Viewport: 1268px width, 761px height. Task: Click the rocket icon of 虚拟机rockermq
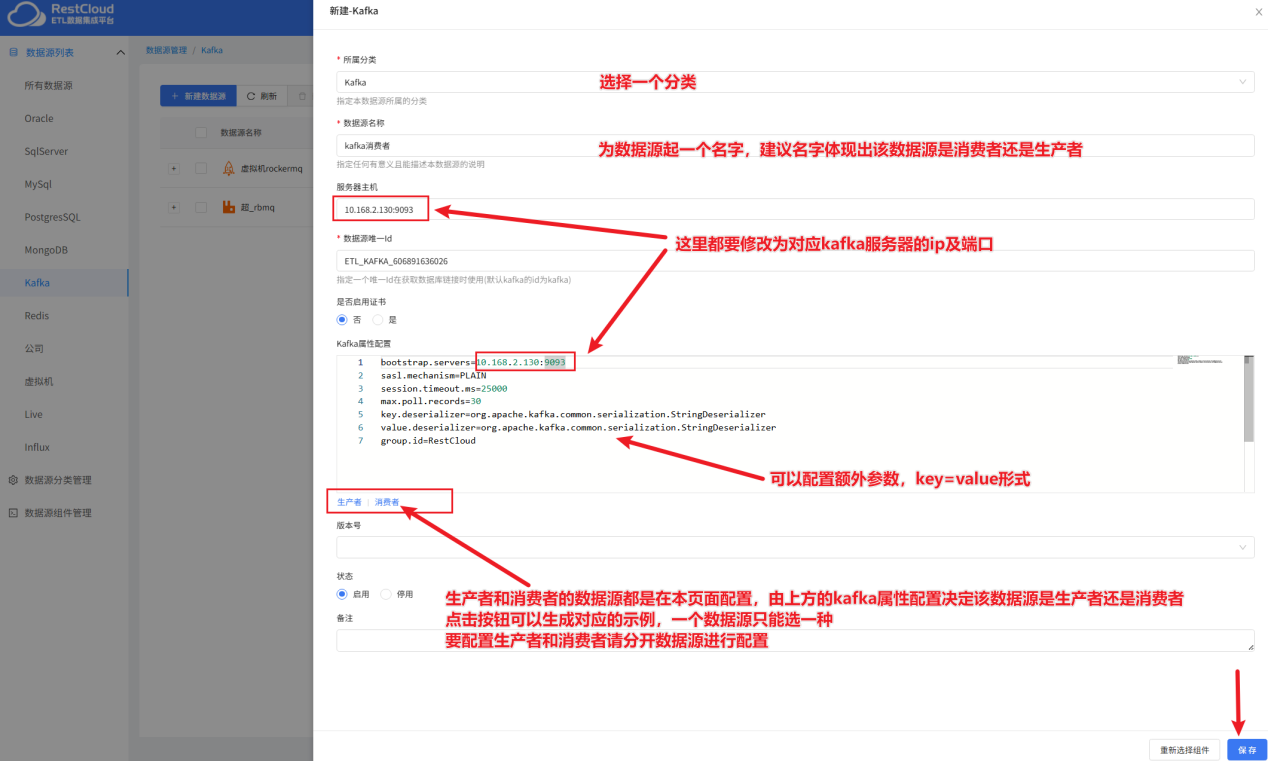229,168
